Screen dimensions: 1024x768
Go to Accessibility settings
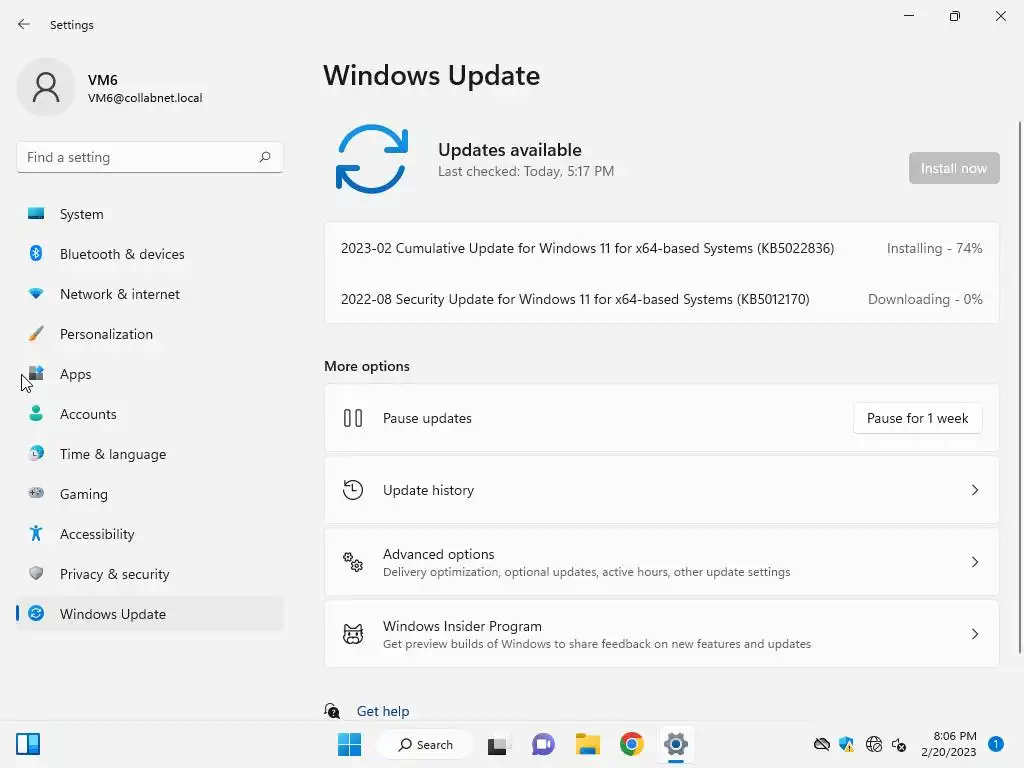(150, 534)
